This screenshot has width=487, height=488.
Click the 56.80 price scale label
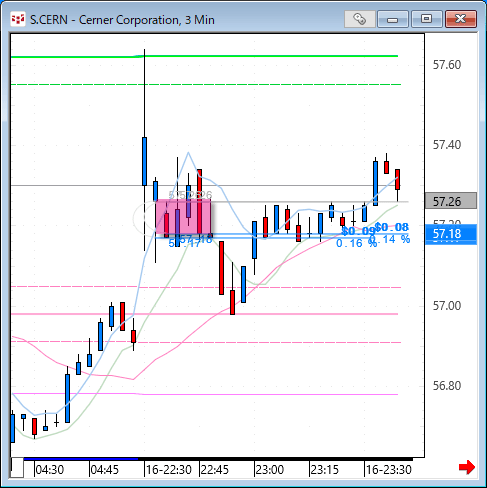pos(447,386)
